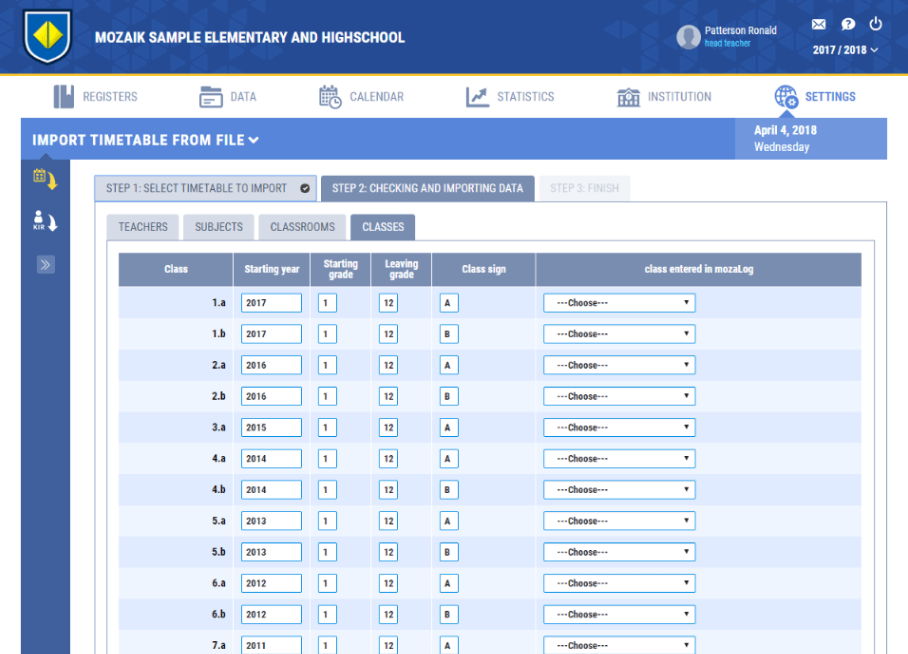Click the starting year field for class 2.a
Screen dimensions: 908x654
[271, 365]
